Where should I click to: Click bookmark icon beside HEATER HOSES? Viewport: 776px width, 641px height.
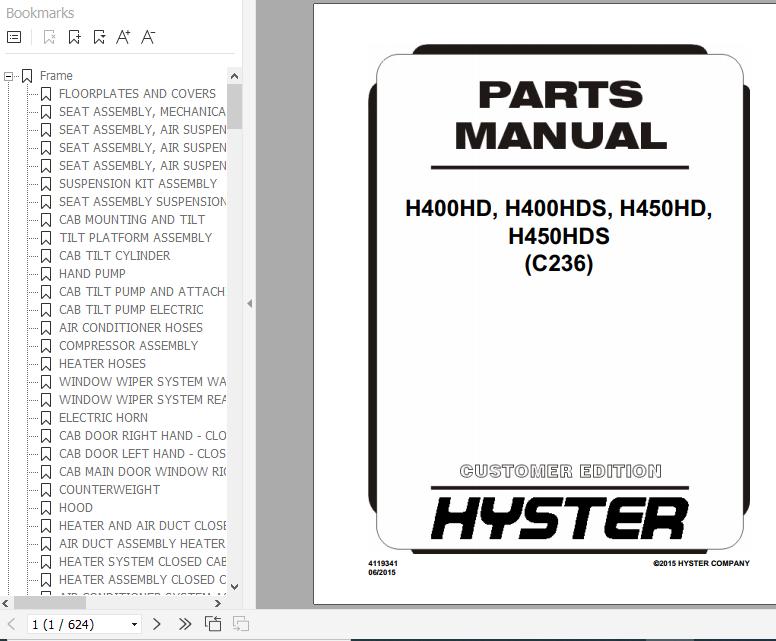click(46, 364)
